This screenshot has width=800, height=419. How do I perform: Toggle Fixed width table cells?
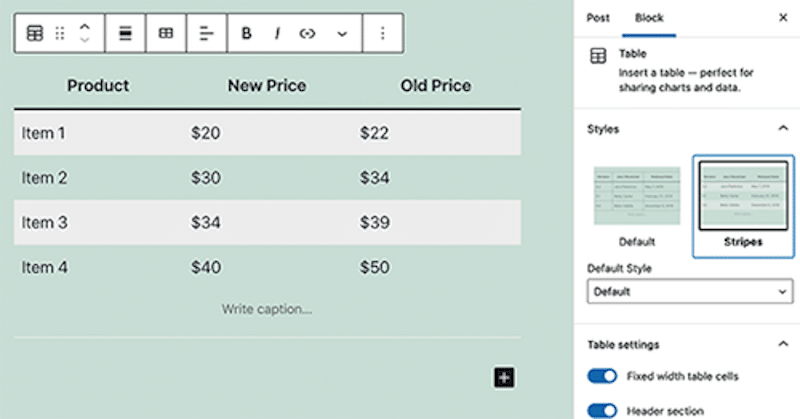[602, 376]
